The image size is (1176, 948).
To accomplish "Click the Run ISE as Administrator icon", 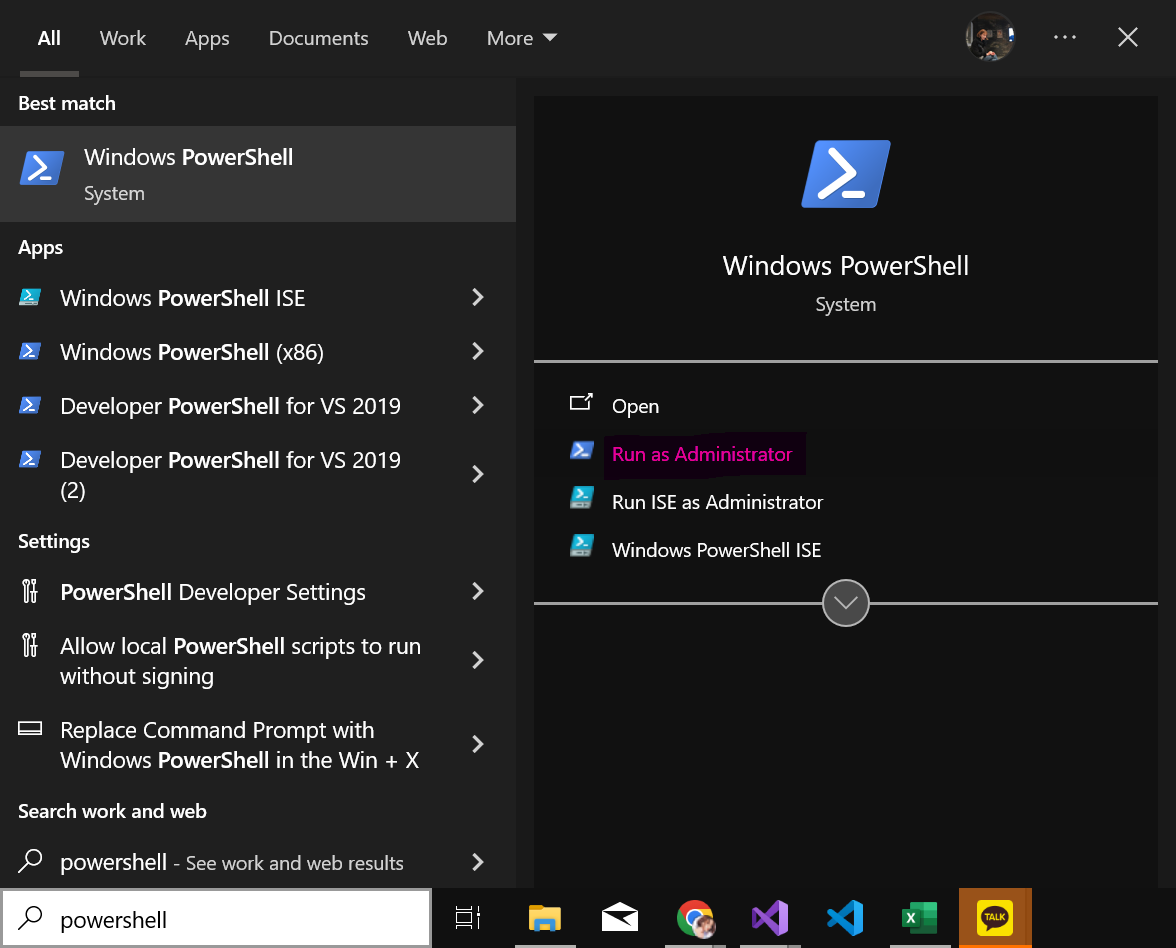I will tap(582, 498).
